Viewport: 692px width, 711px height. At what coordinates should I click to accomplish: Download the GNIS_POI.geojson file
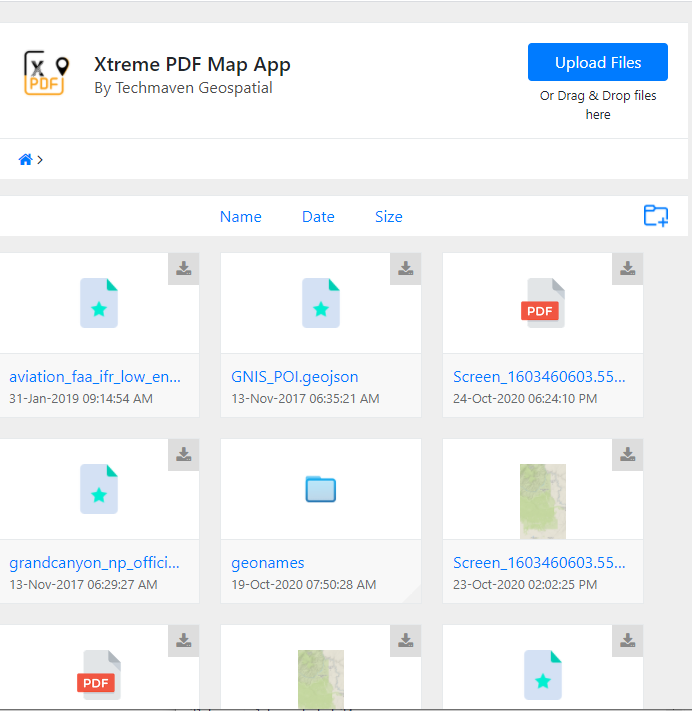(406, 268)
